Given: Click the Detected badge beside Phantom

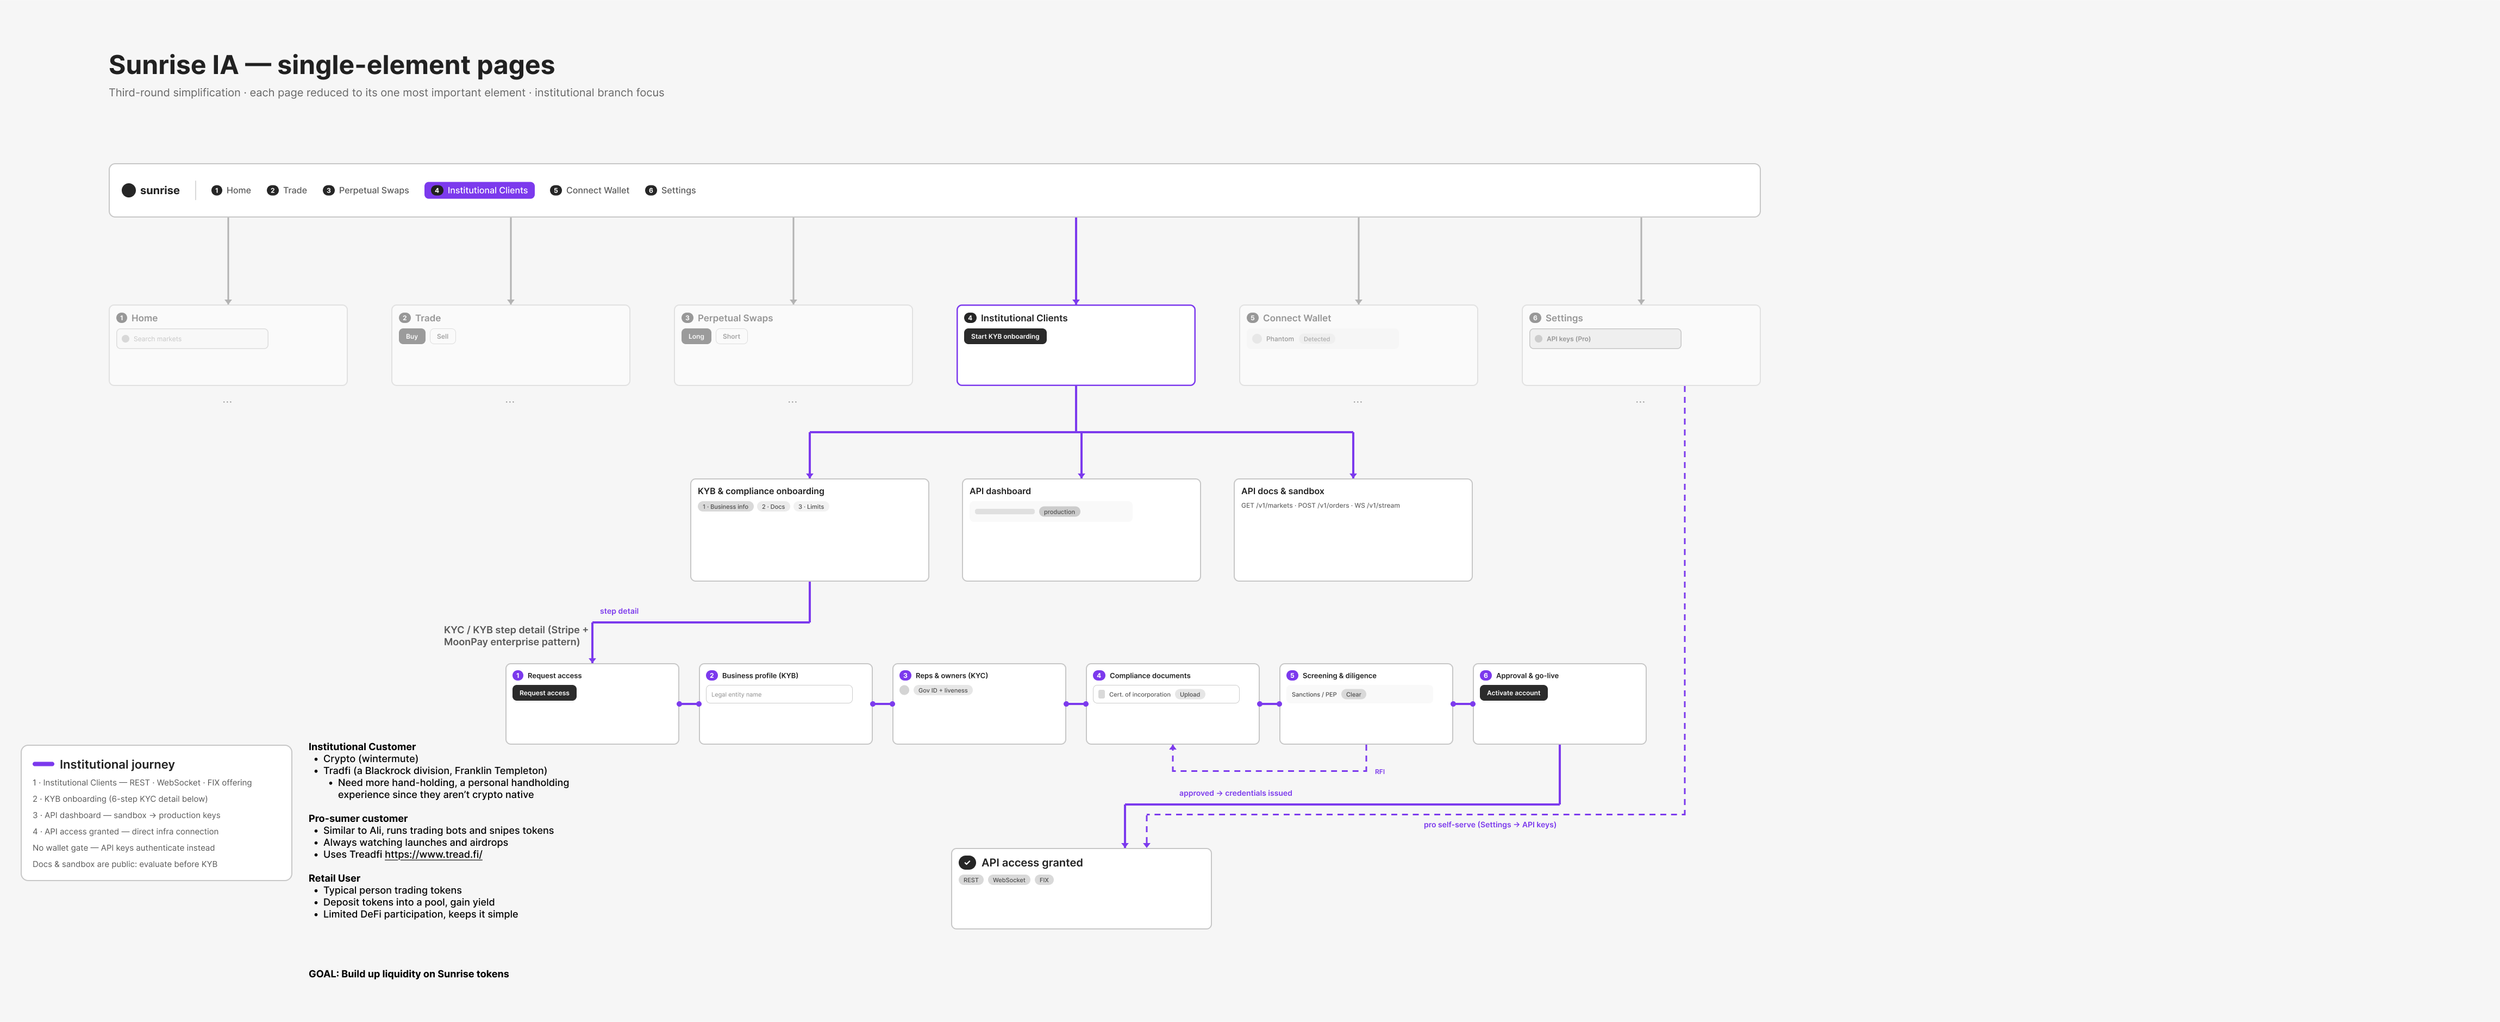Looking at the screenshot, I should 1316,339.
